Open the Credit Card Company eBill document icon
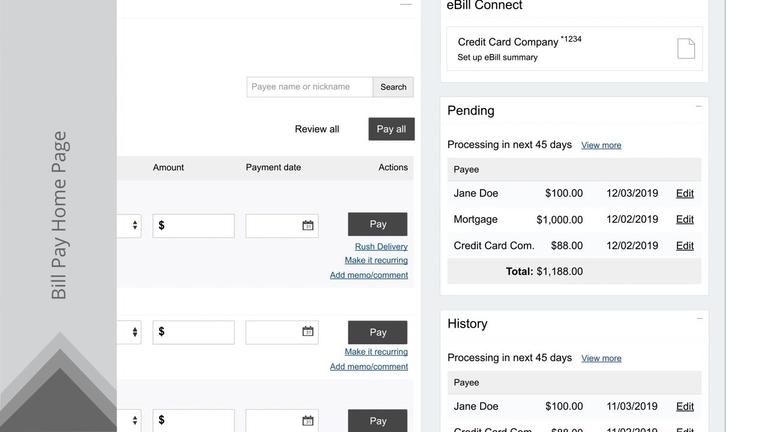This screenshot has height=432, width=768. [686, 48]
